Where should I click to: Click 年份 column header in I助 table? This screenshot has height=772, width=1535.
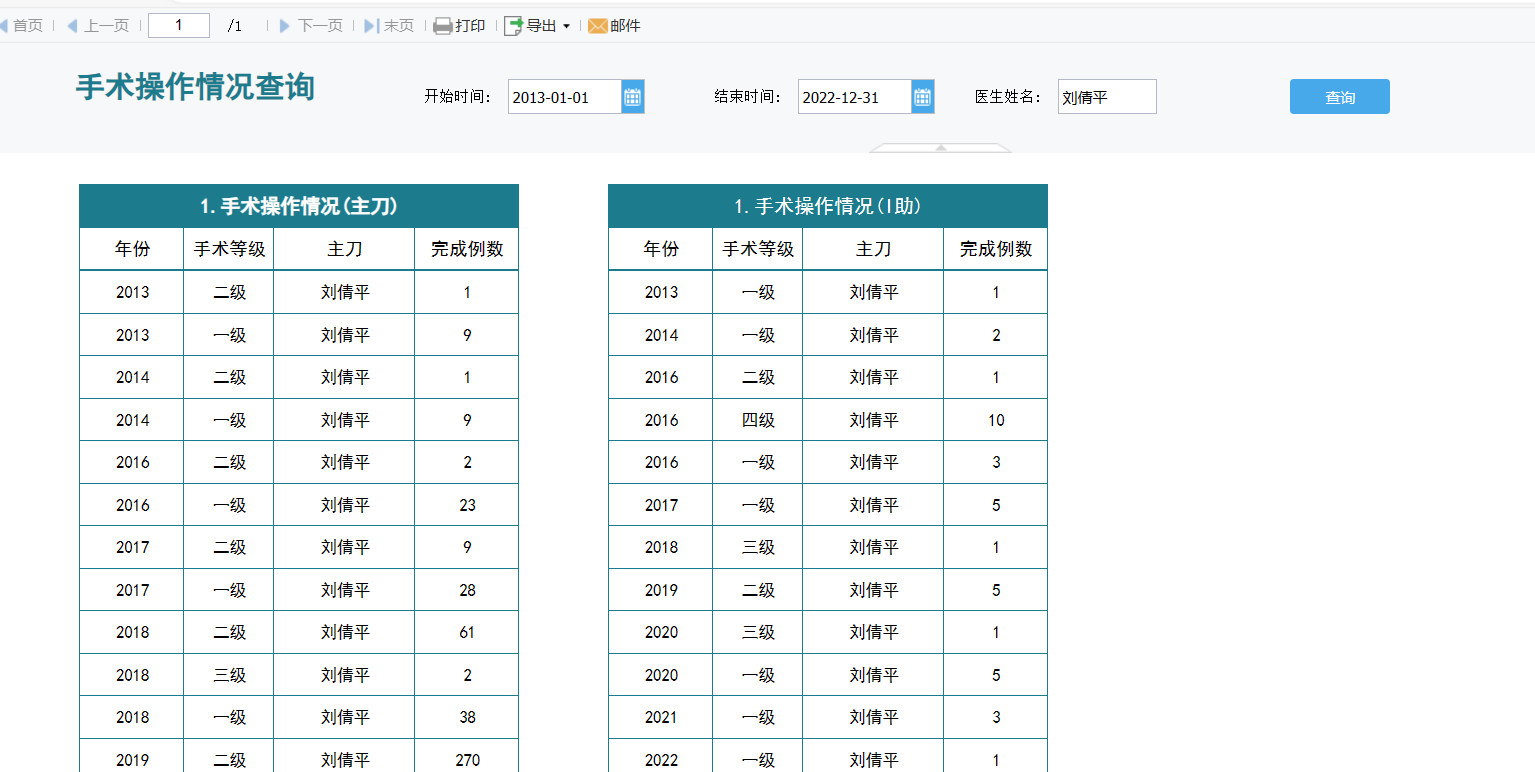point(661,249)
